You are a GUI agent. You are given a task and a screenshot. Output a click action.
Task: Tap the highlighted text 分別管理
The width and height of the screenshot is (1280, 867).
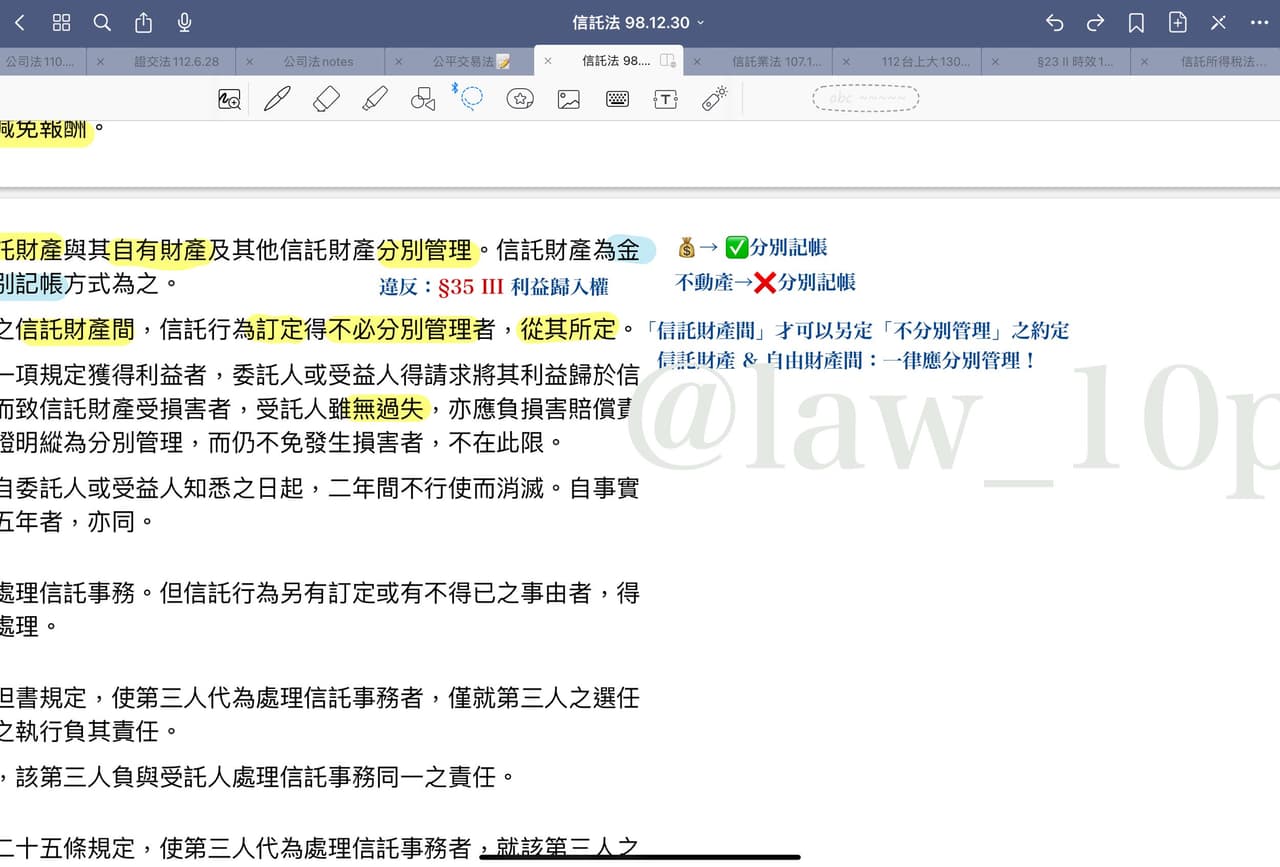pyautogui.click(x=424, y=250)
